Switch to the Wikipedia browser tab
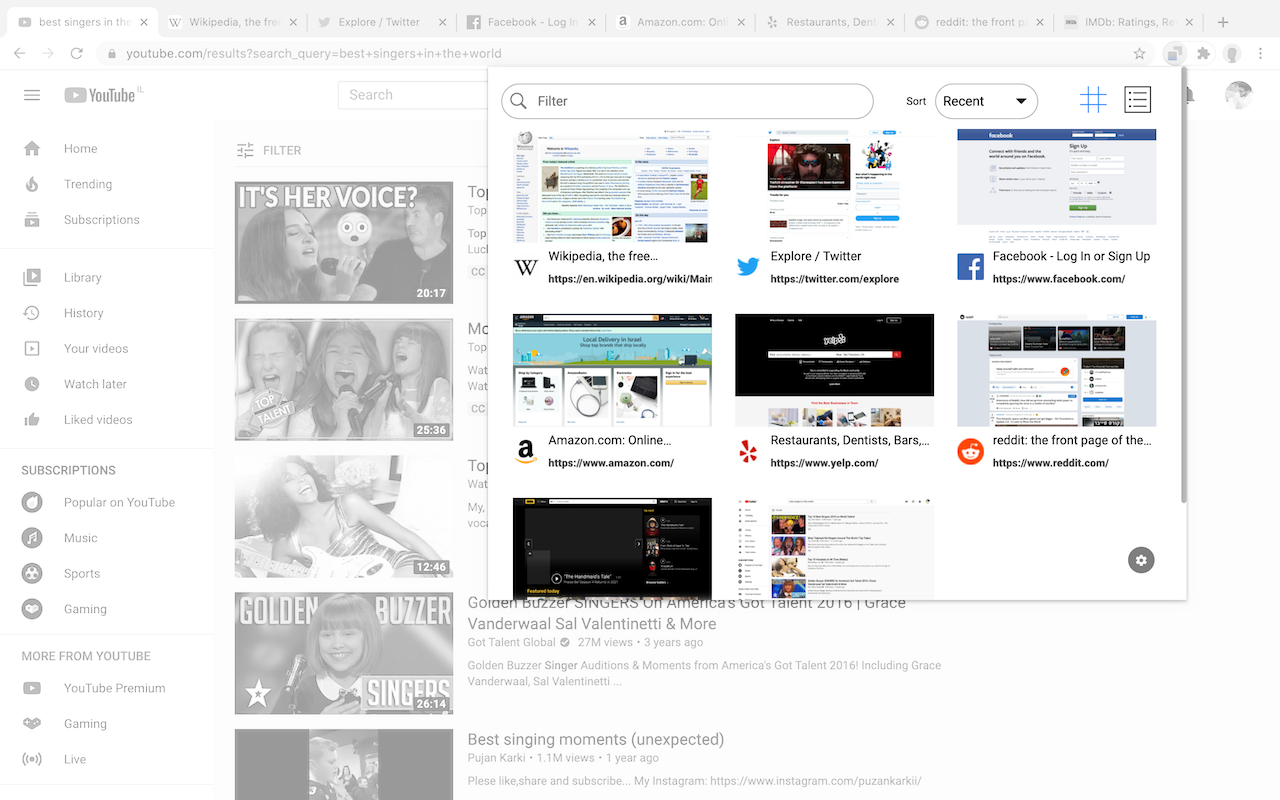Viewport: 1280px width, 800px height. coord(232,21)
